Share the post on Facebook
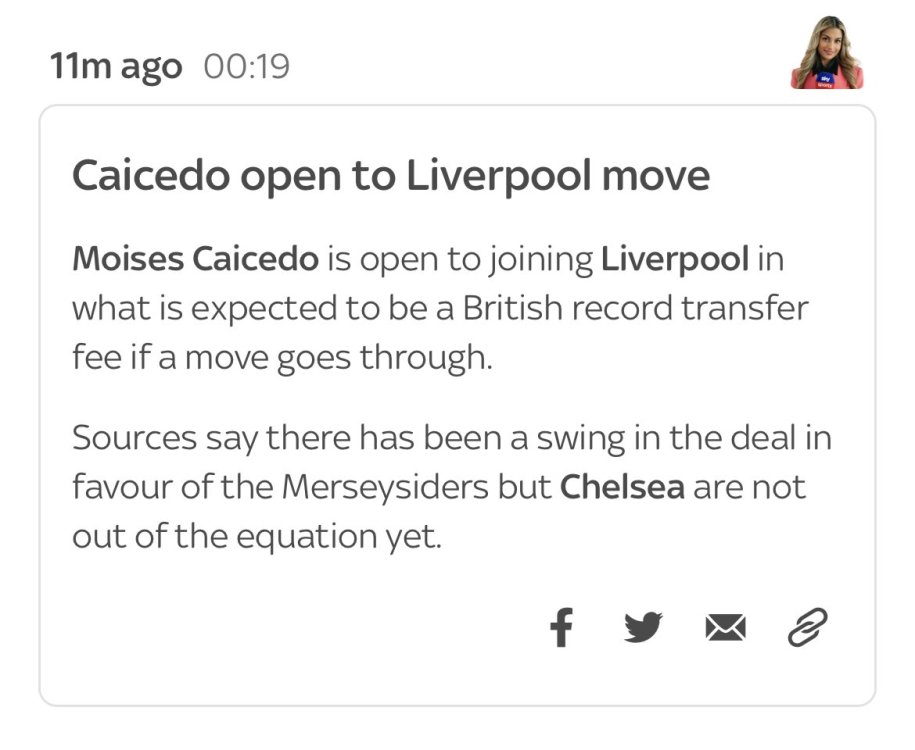Image resolution: width=915 pixels, height=750 pixels. pos(561,627)
